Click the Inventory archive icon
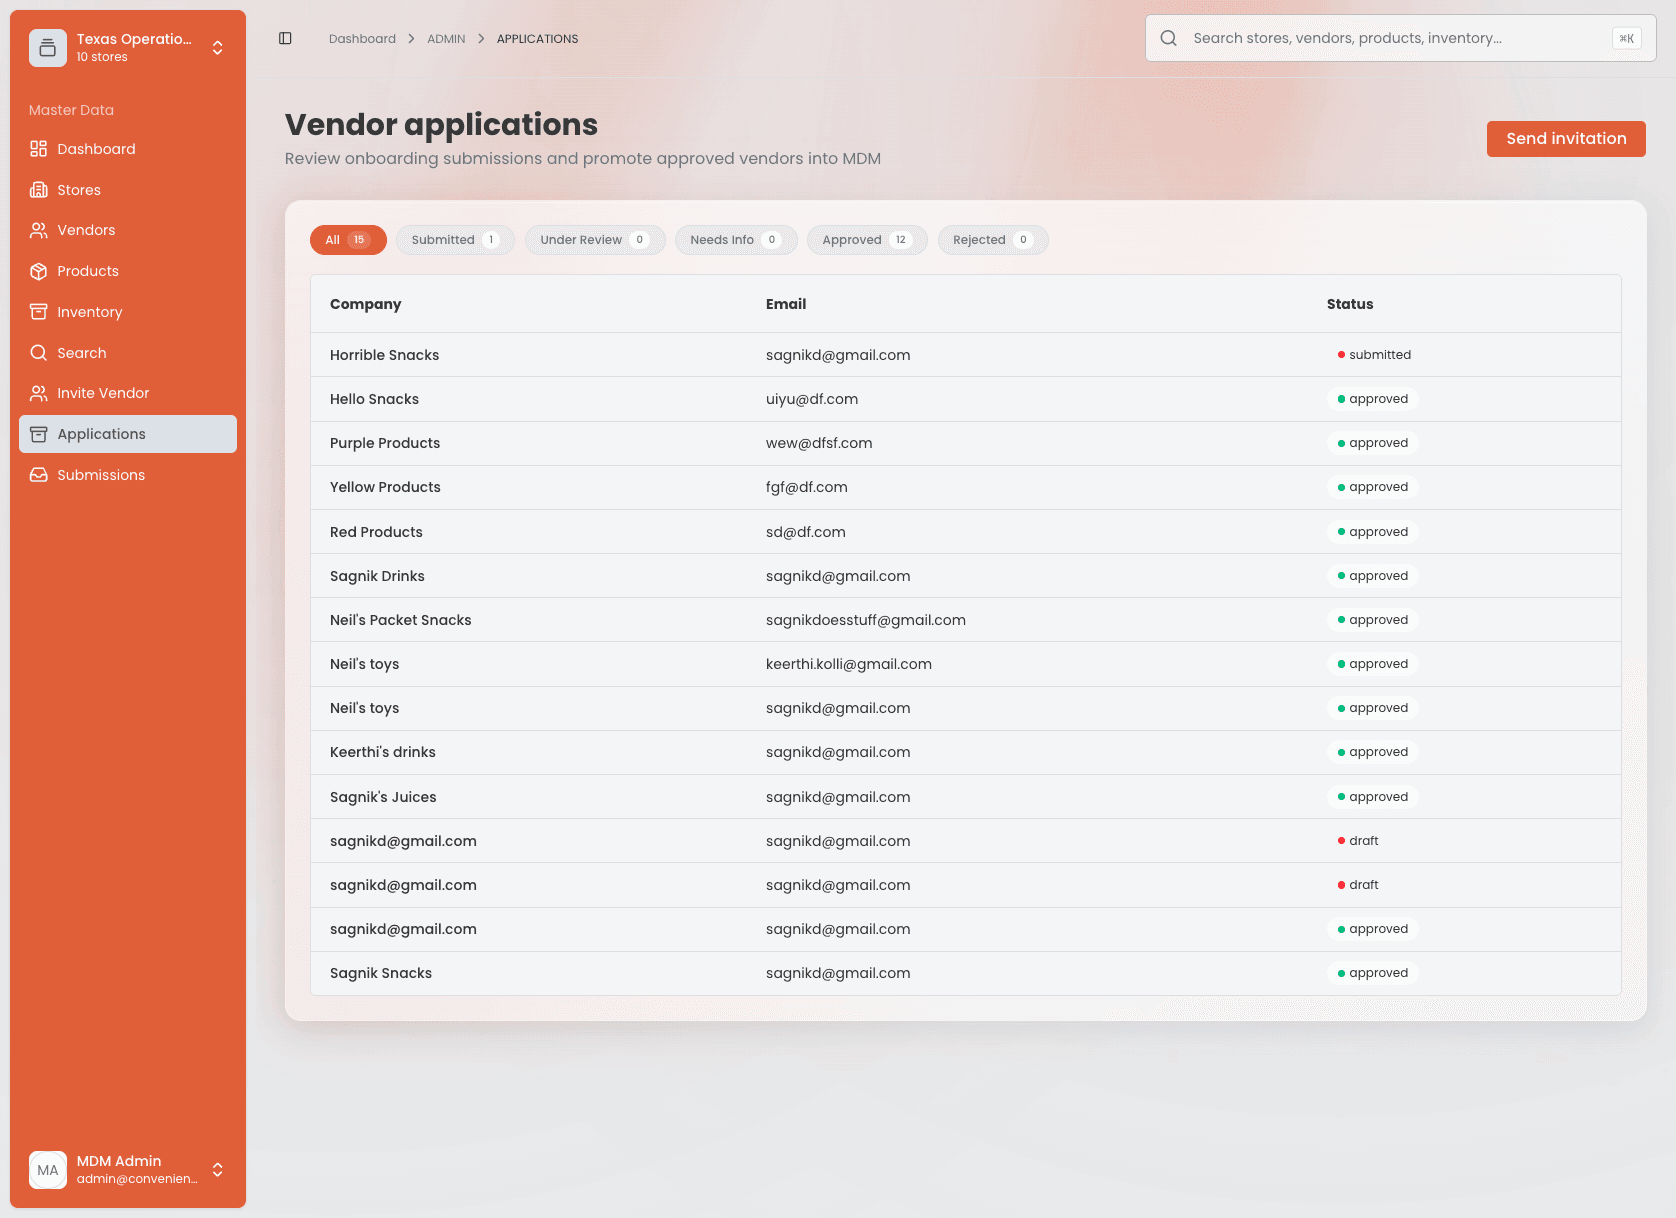The height and width of the screenshot is (1218, 1676). pyautogui.click(x=39, y=312)
